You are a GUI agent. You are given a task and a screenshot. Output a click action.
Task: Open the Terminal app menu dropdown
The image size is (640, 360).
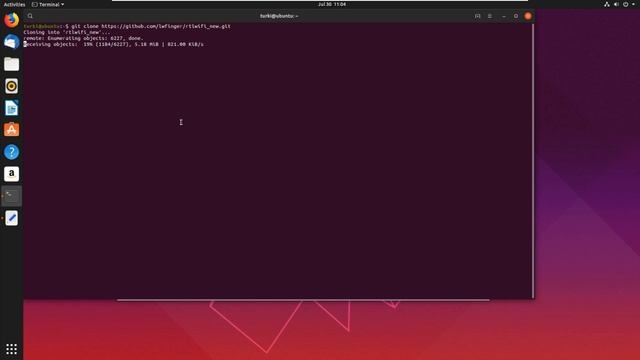pyautogui.click(x=48, y=4)
